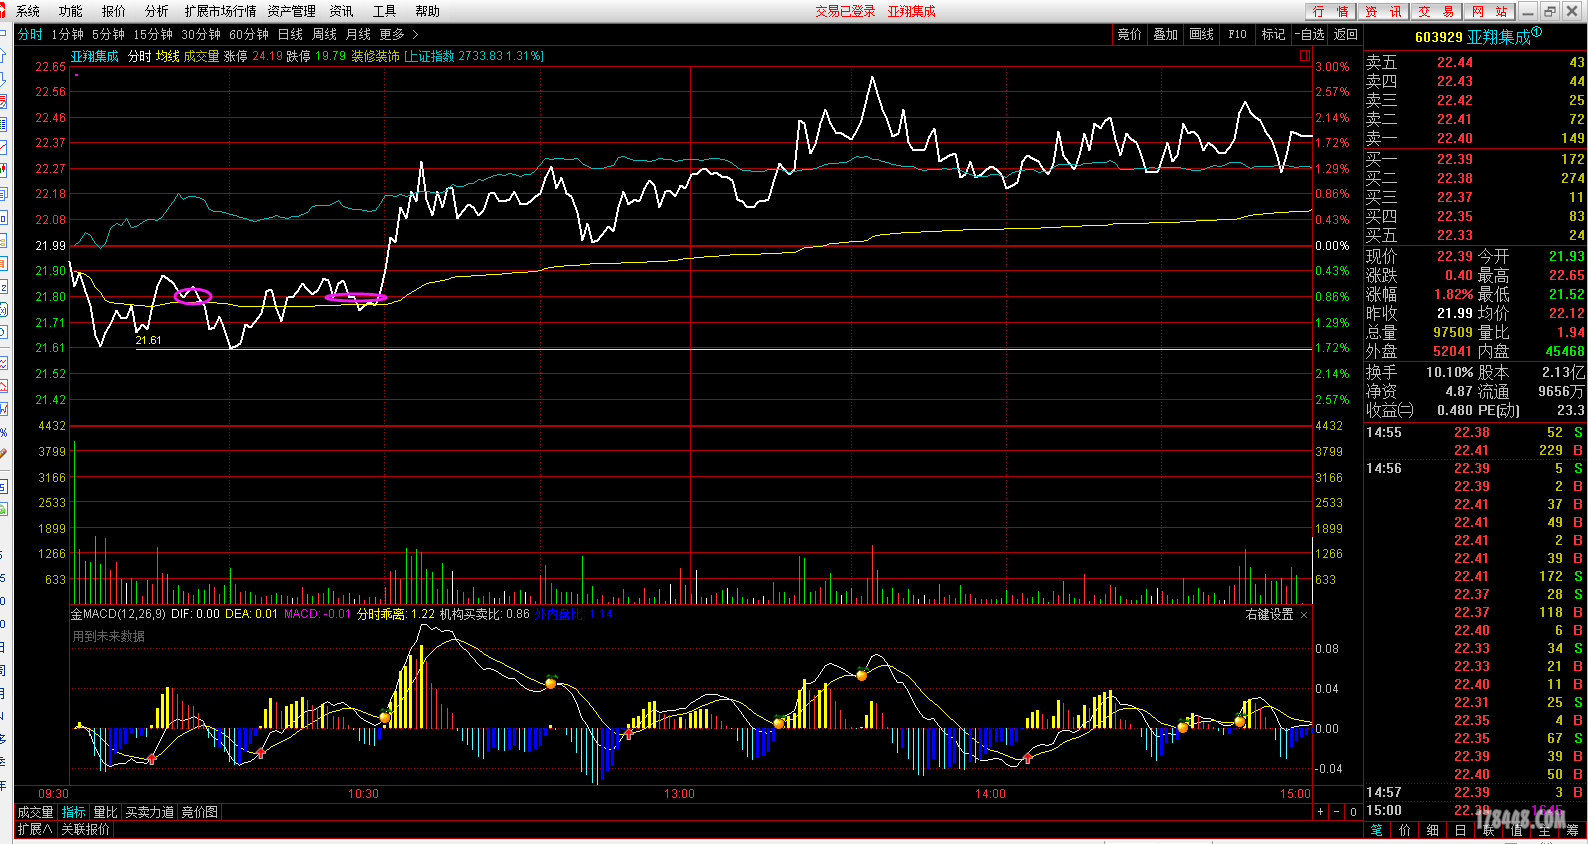Open the 资讯 menu

(342, 11)
